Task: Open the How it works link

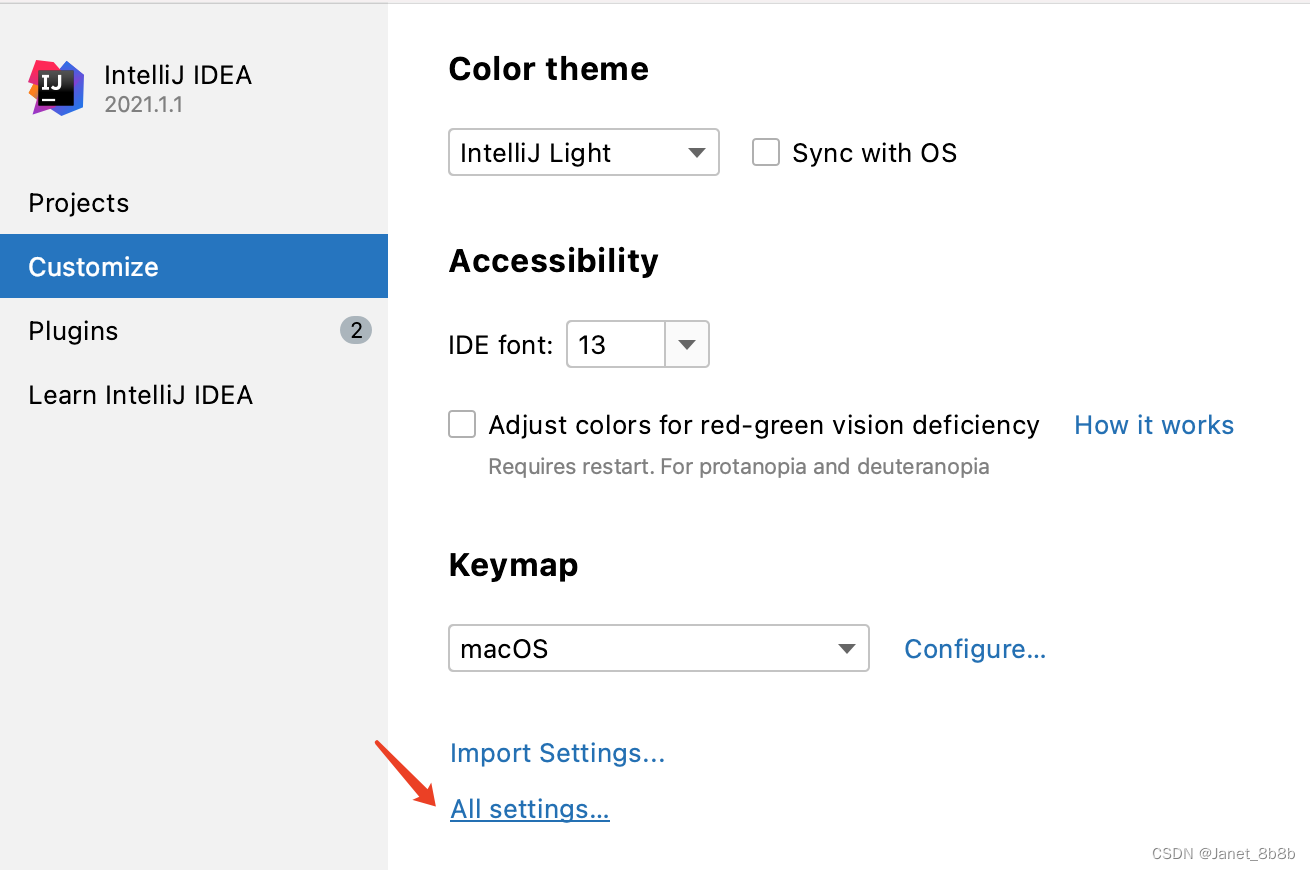Action: point(1154,425)
